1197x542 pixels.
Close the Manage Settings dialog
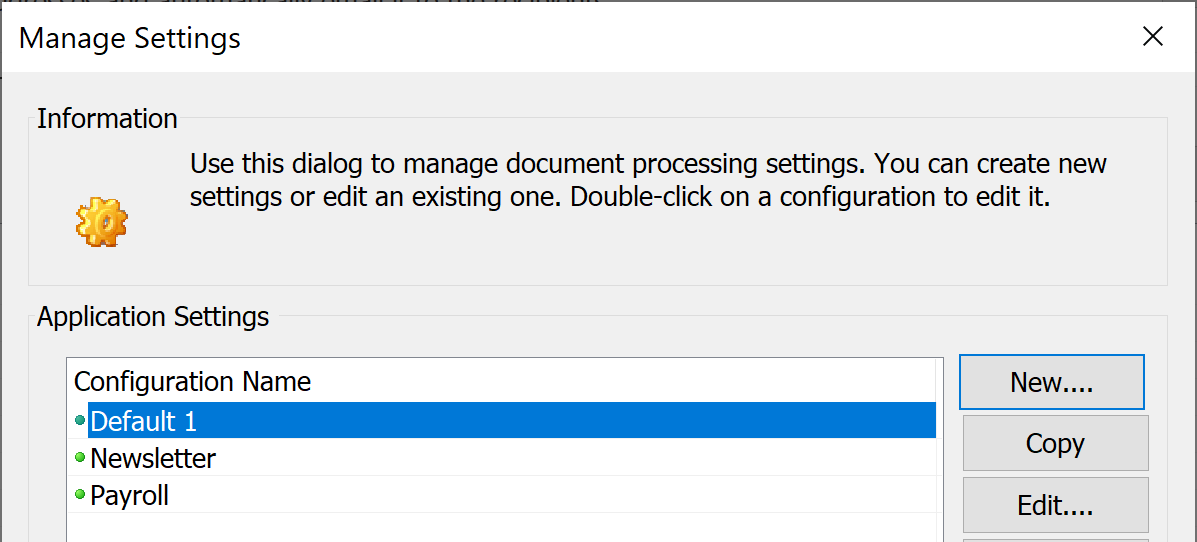[x=1153, y=37]
